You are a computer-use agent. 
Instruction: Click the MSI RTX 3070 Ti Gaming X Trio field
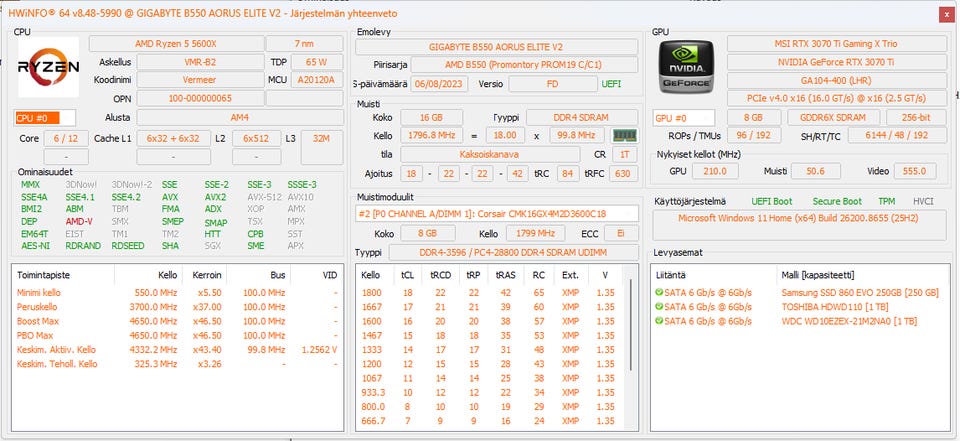[x=836, y=43]
